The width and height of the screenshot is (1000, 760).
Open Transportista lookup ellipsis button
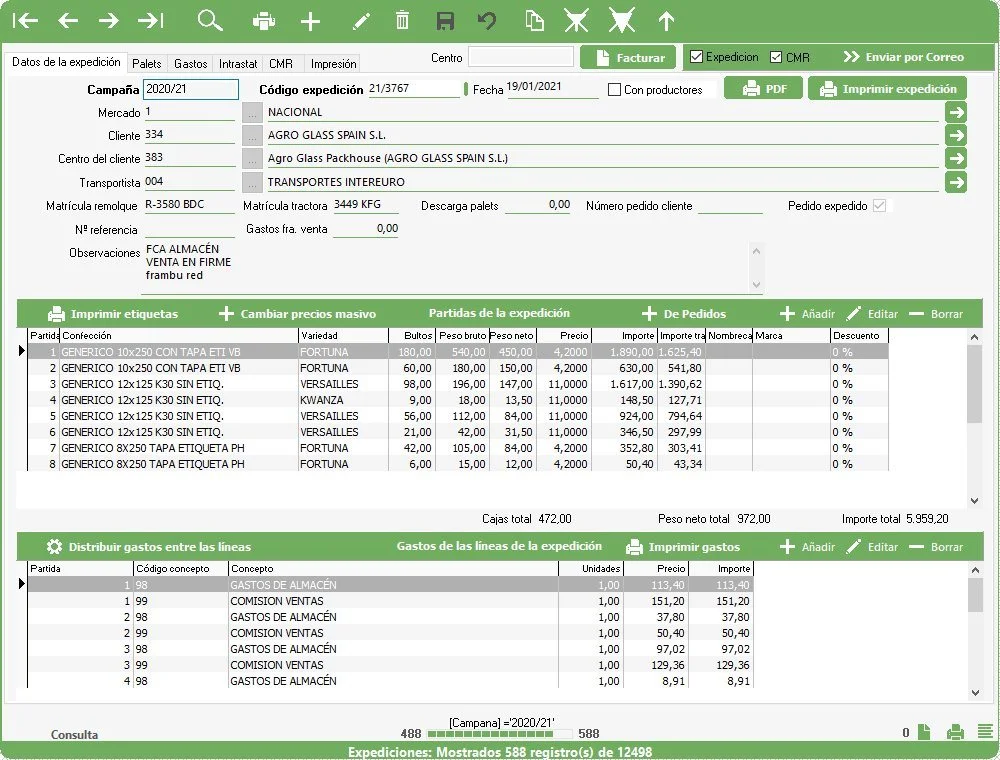click(x=253, y=182)
